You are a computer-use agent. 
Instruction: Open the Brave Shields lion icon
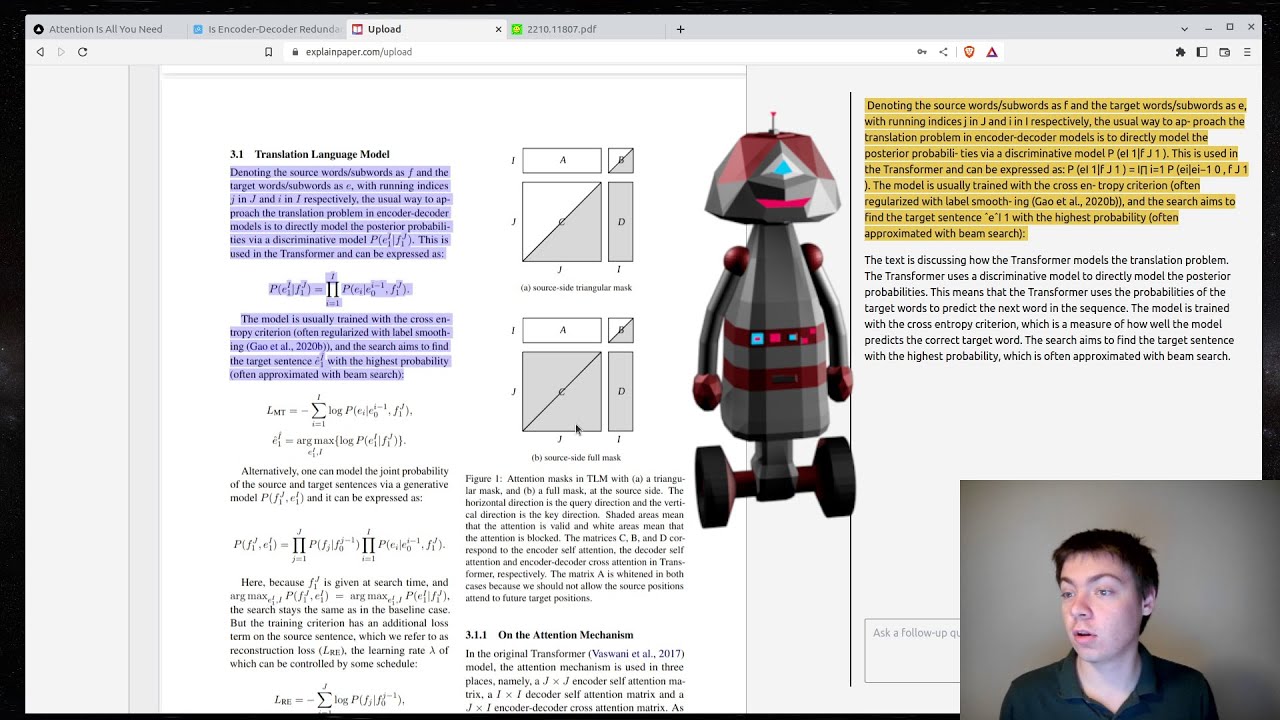pyautogui.click(x=969, y=52)
